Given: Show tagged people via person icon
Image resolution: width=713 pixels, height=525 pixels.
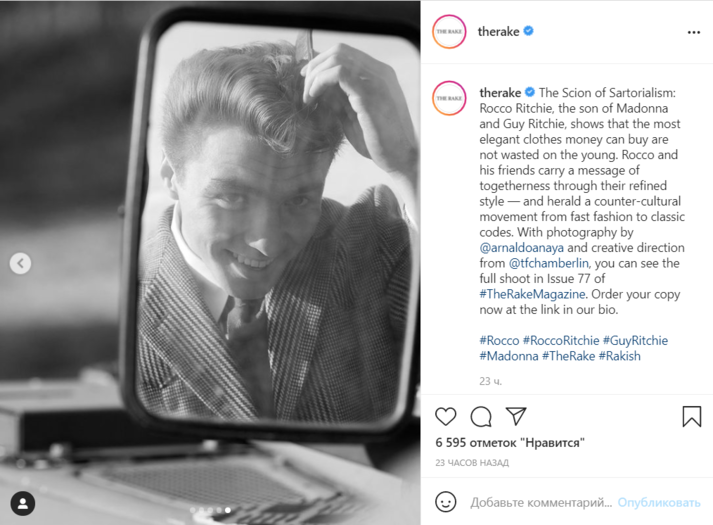Looking at the screenshot, I should coord(23,503).
